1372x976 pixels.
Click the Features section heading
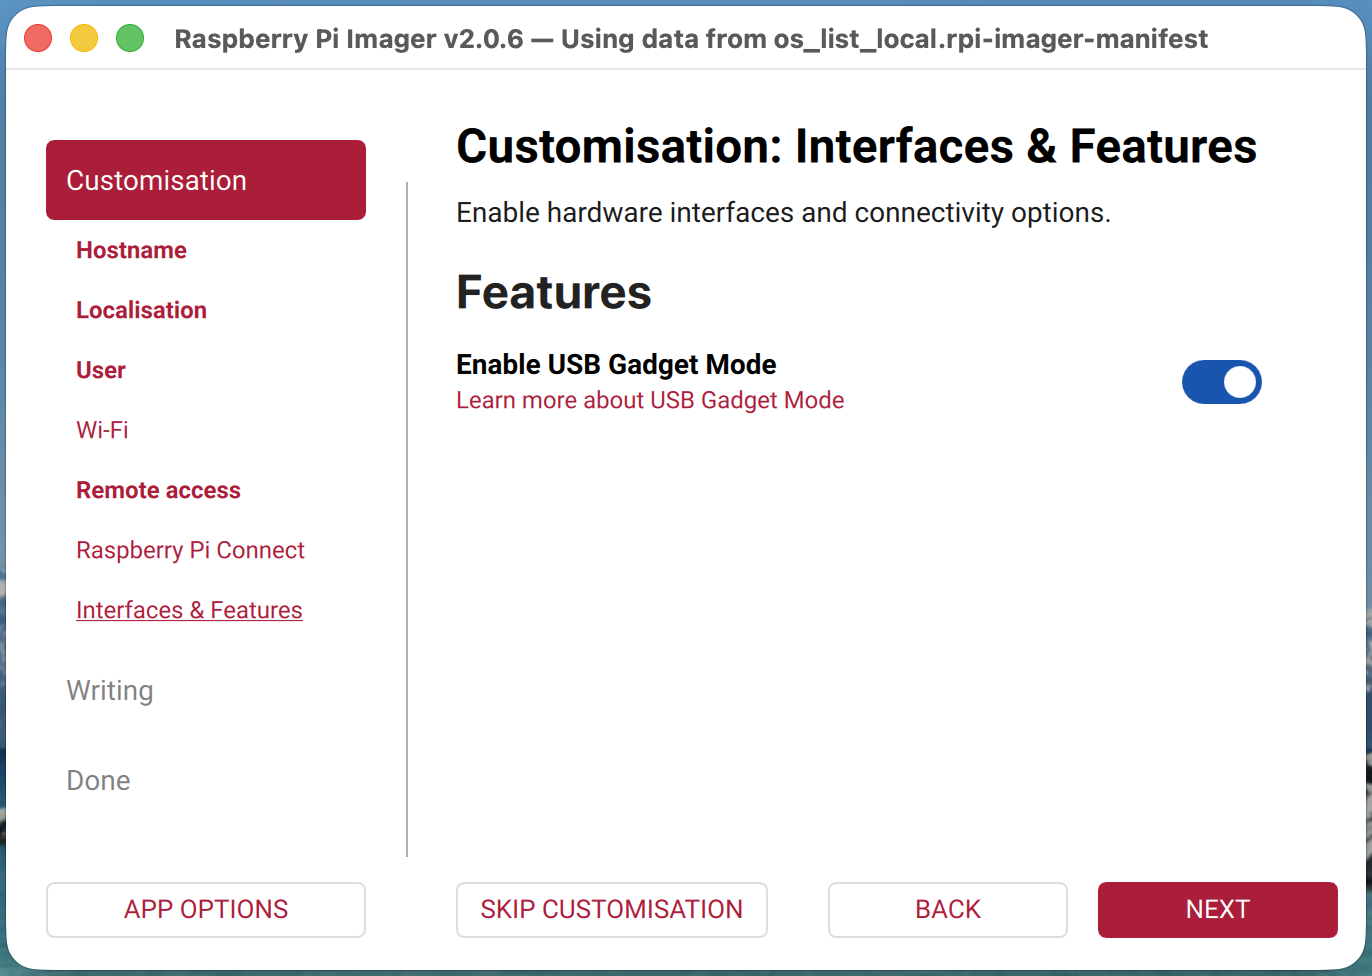click(x=553, y=292)
